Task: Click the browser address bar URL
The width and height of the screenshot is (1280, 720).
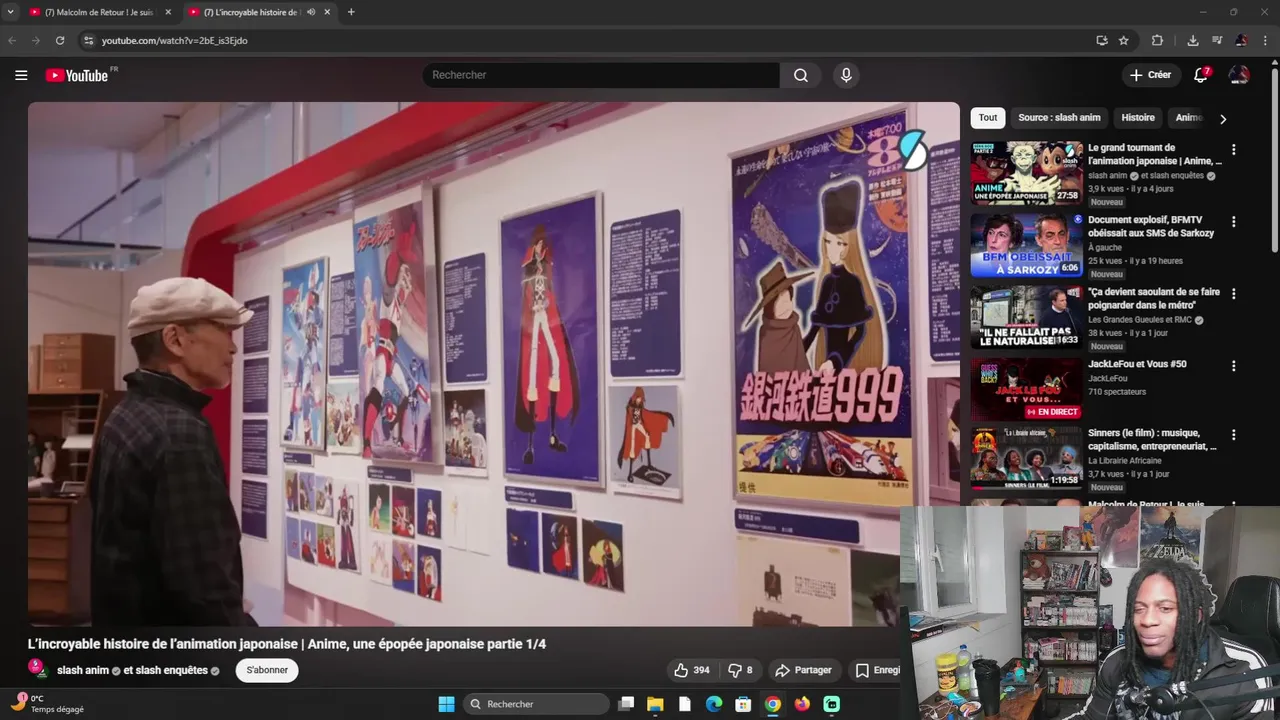Action: click(x=175, y=41)
